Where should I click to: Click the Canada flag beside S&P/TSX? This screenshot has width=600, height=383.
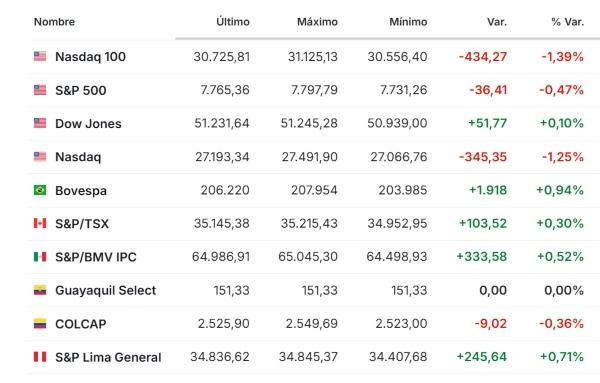40,223
